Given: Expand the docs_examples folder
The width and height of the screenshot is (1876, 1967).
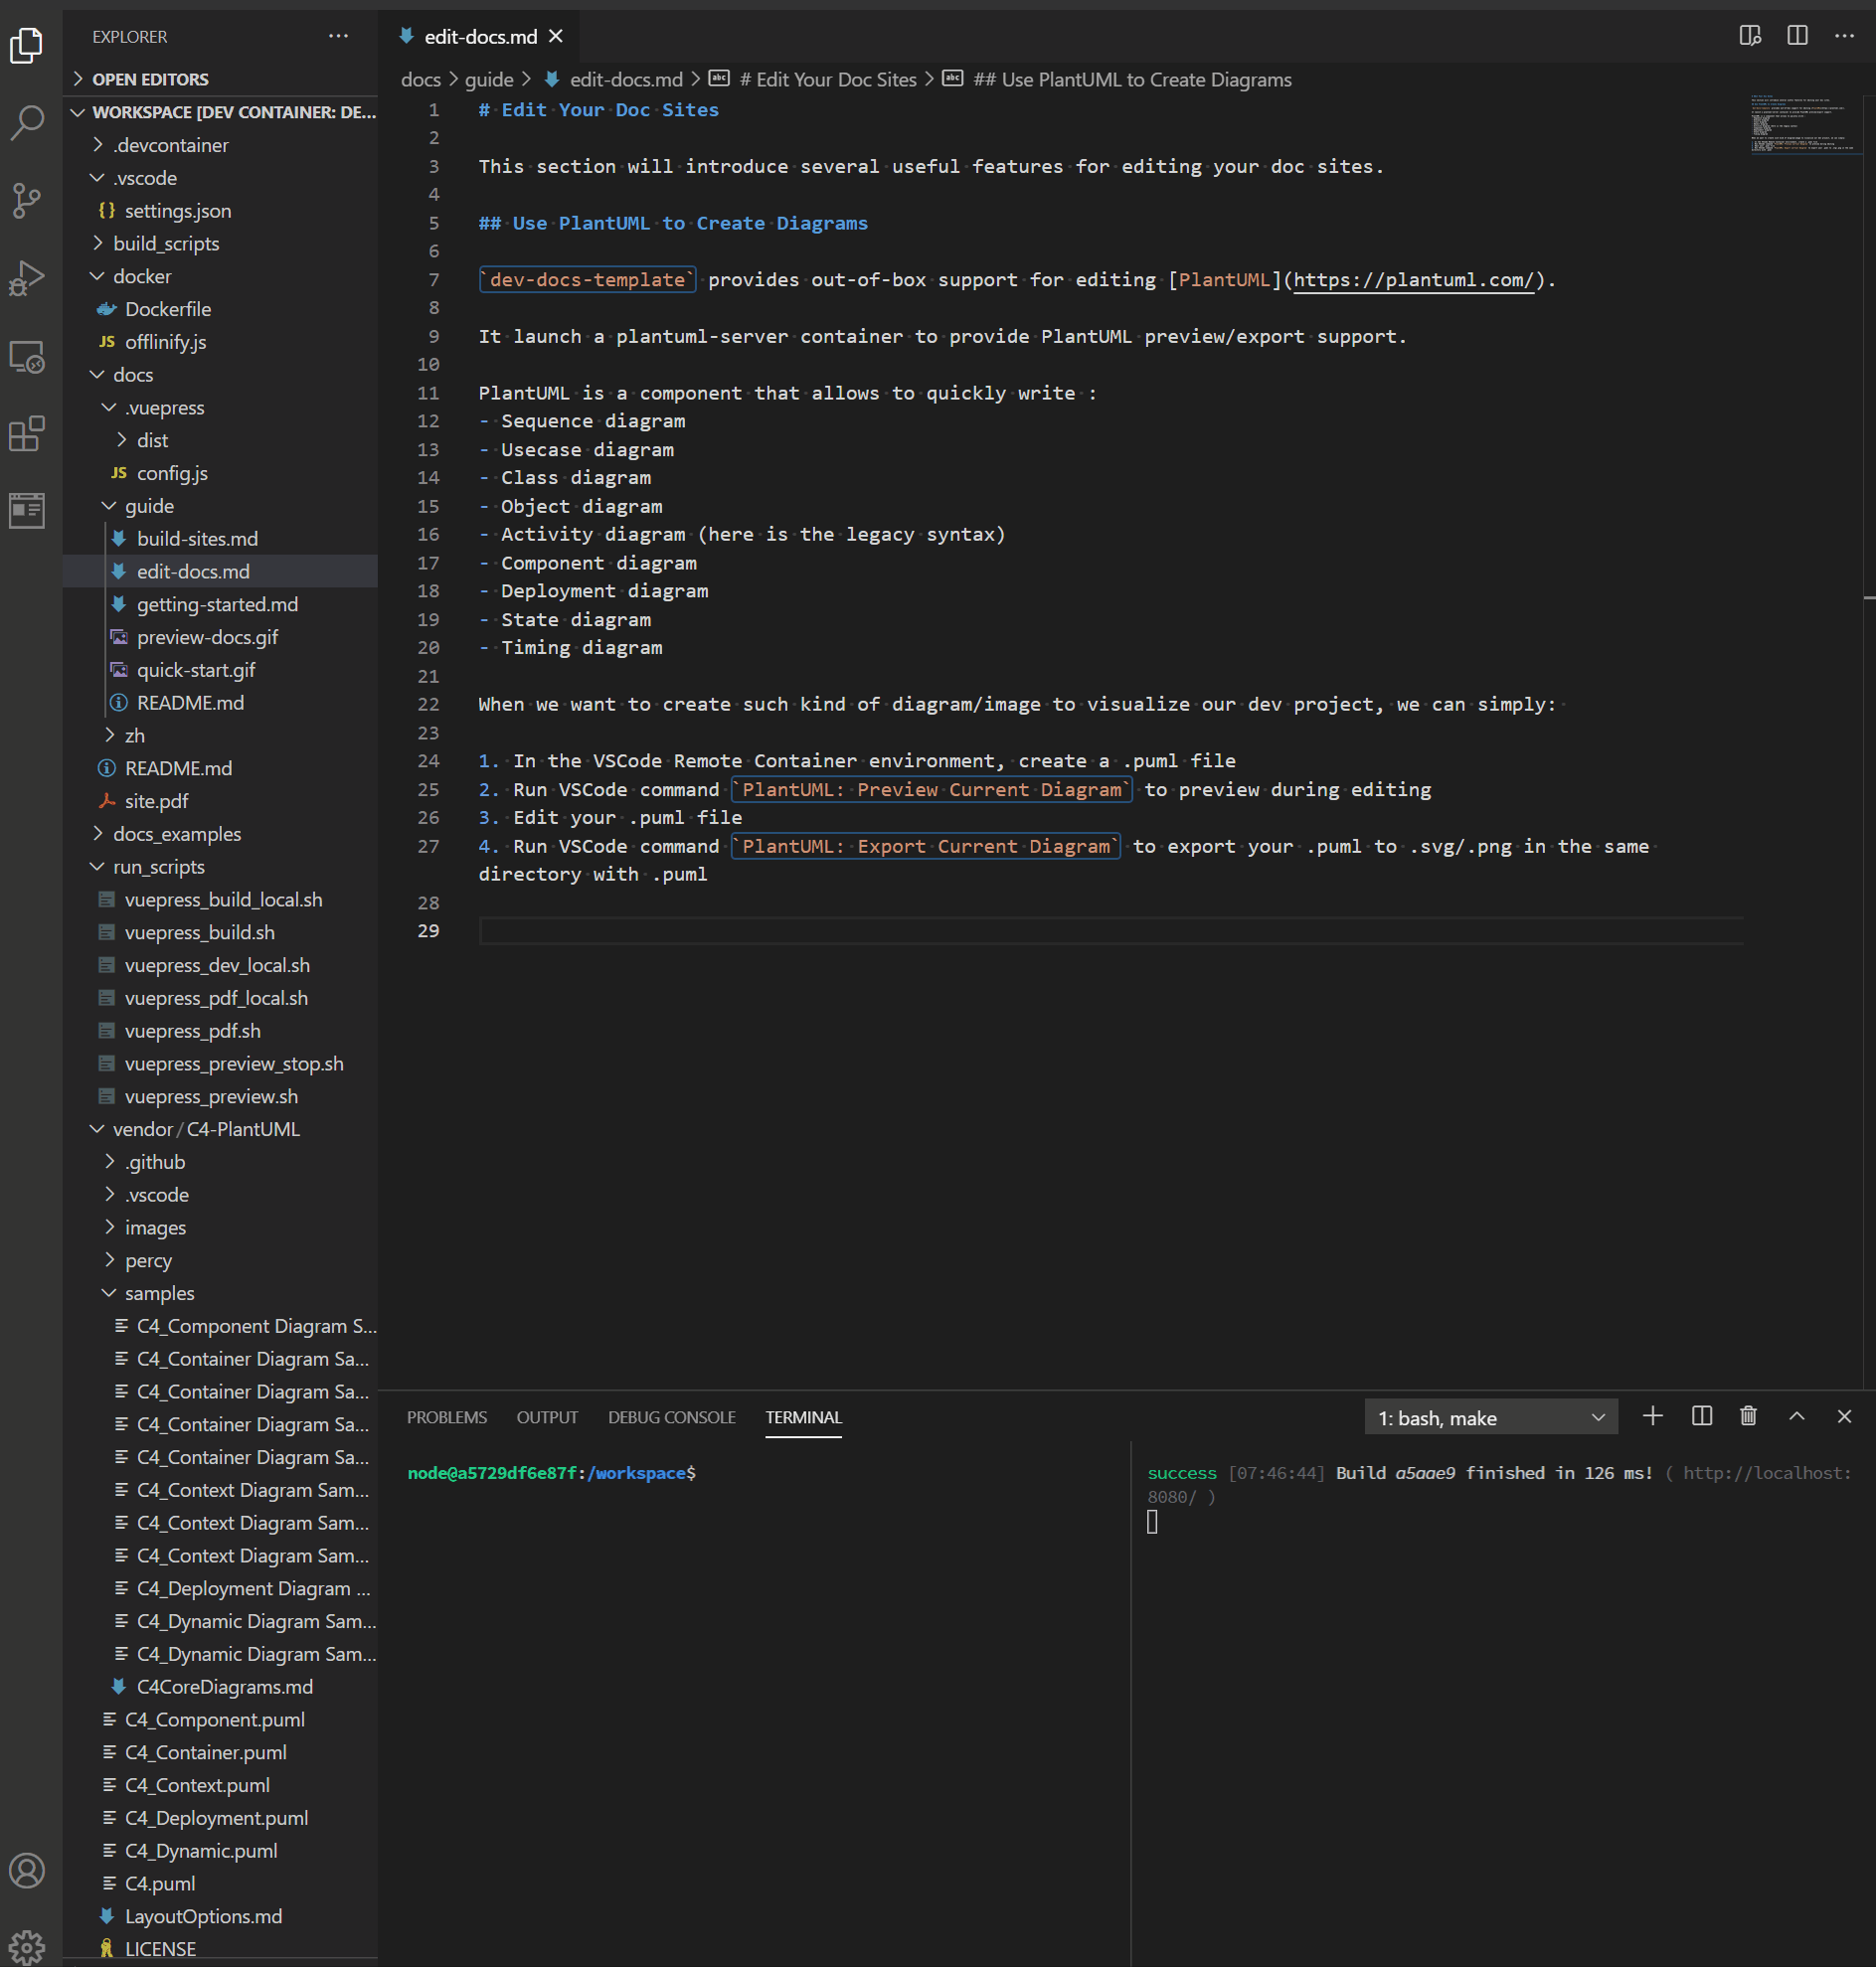Looking at the screenshot, I should coord(176,834).
